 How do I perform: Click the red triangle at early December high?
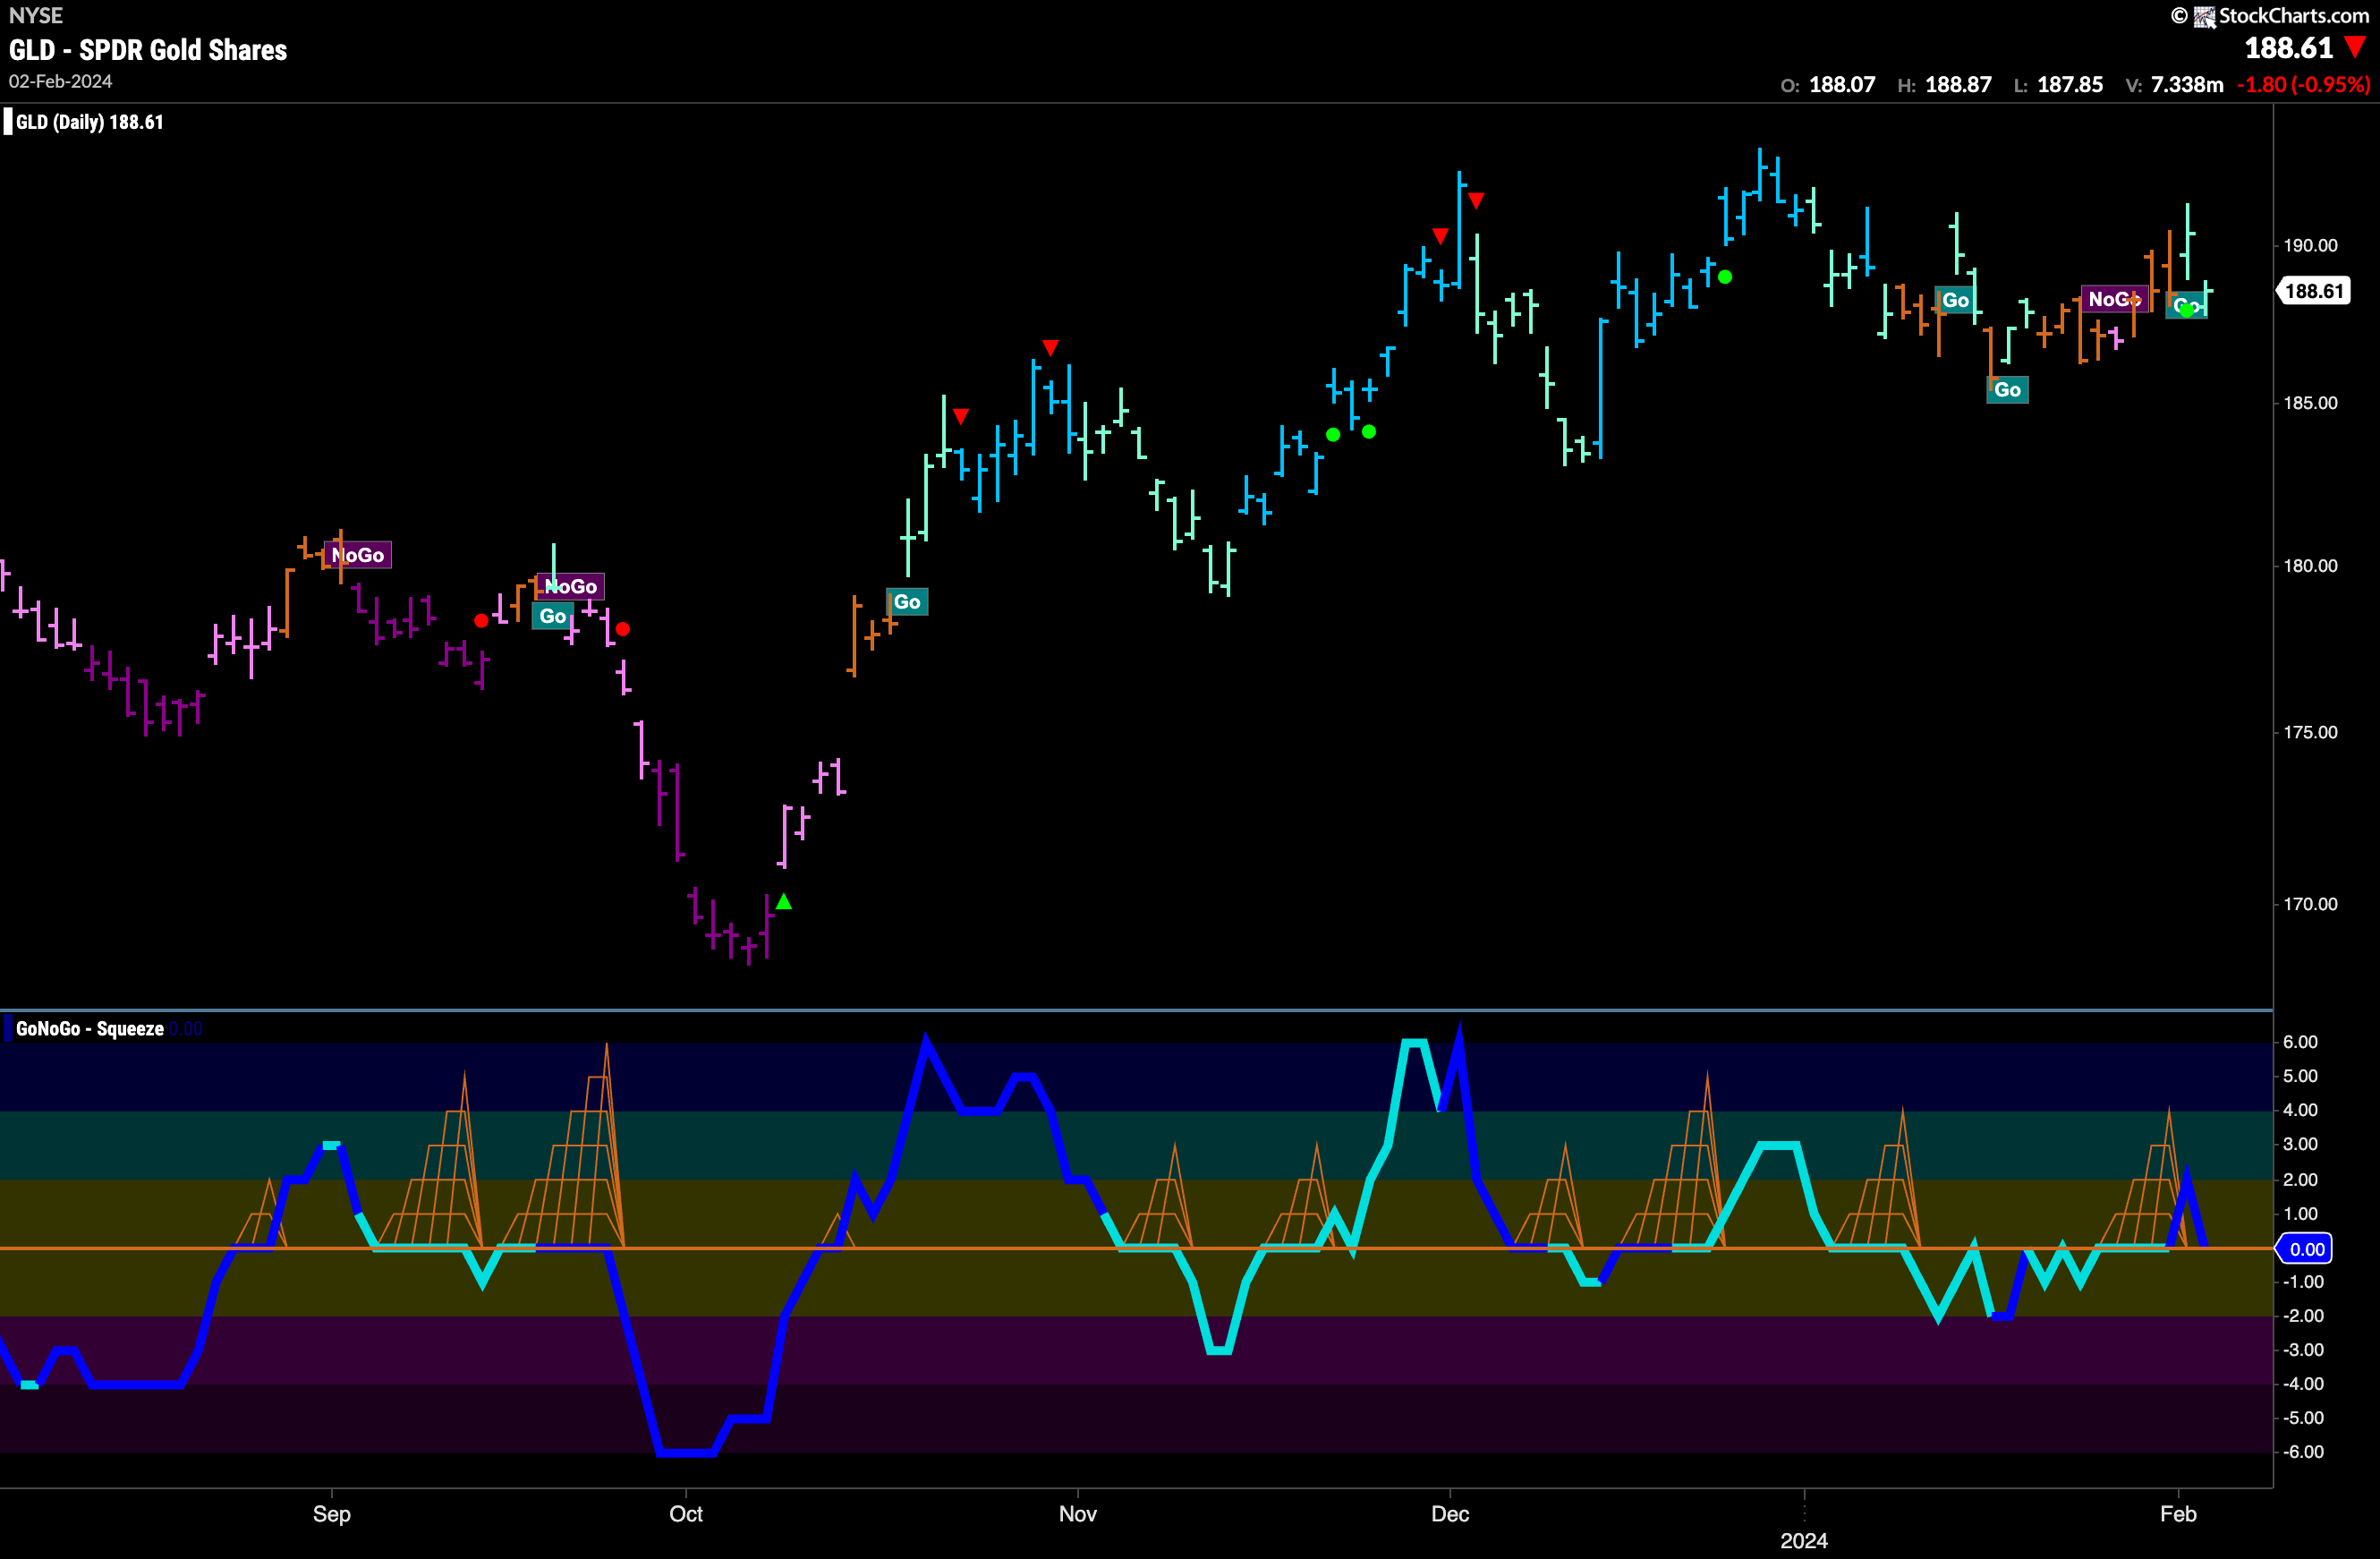tap(1476, 201)
